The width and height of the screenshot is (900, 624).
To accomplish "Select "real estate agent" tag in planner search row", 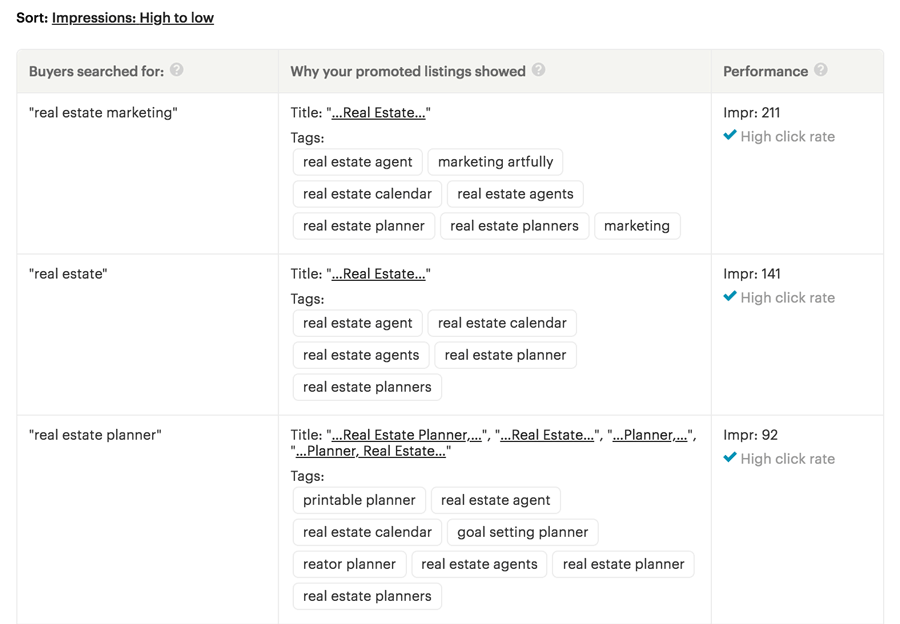I will pos(496,500).
